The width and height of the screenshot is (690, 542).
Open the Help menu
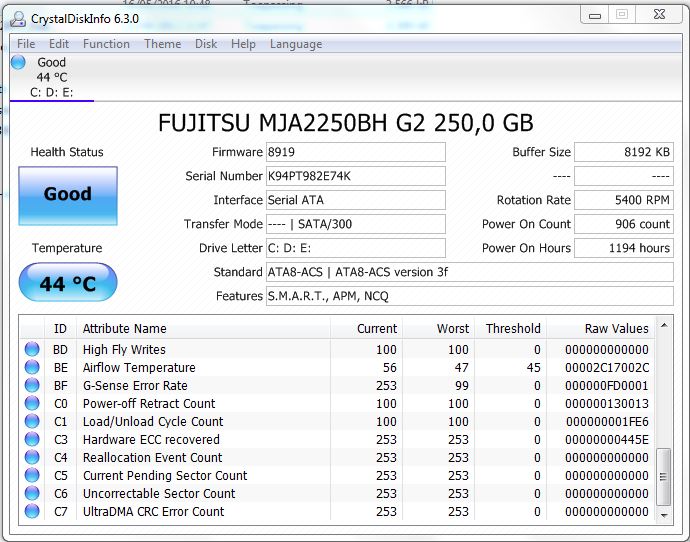click(x=243, y=44)
